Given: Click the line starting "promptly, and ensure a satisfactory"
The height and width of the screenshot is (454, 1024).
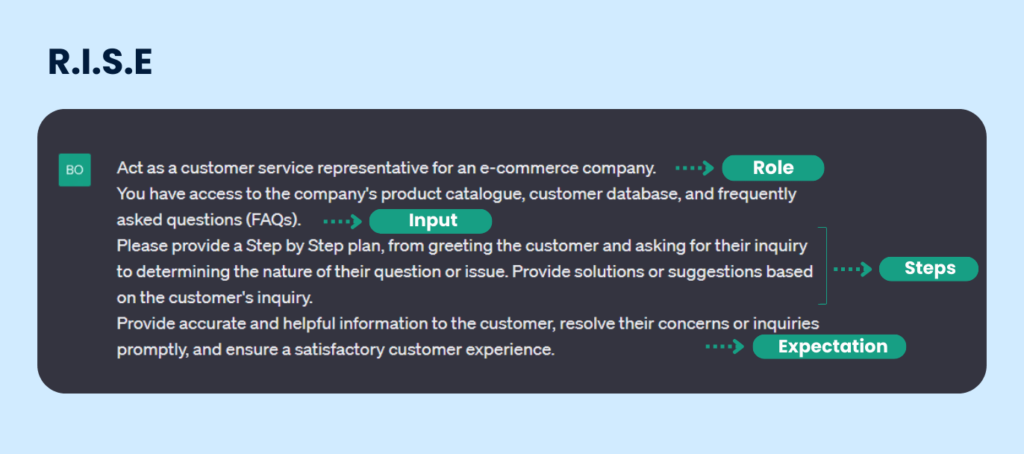Looking at the screenshot, I should click(335, 349).
